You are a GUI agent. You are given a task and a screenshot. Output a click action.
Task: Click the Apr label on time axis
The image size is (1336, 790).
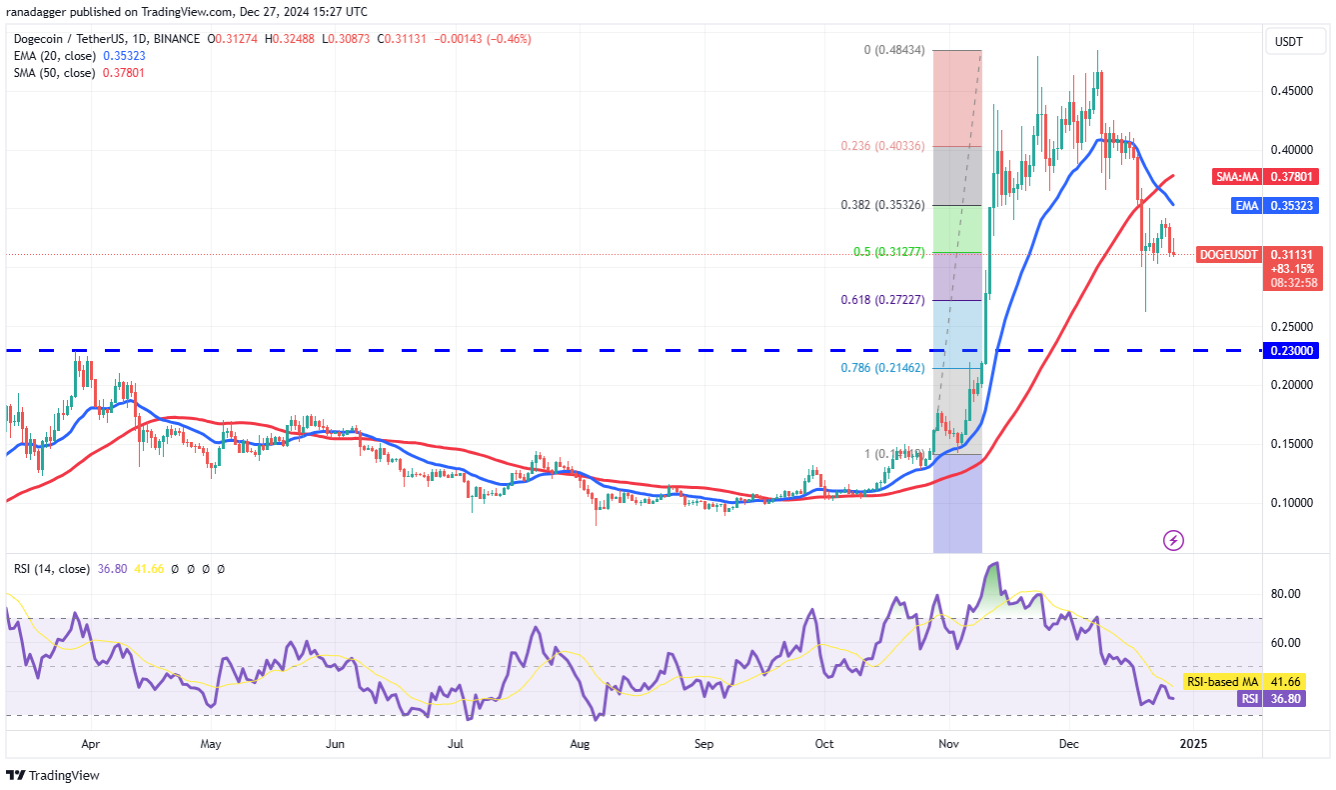(90, 745)
